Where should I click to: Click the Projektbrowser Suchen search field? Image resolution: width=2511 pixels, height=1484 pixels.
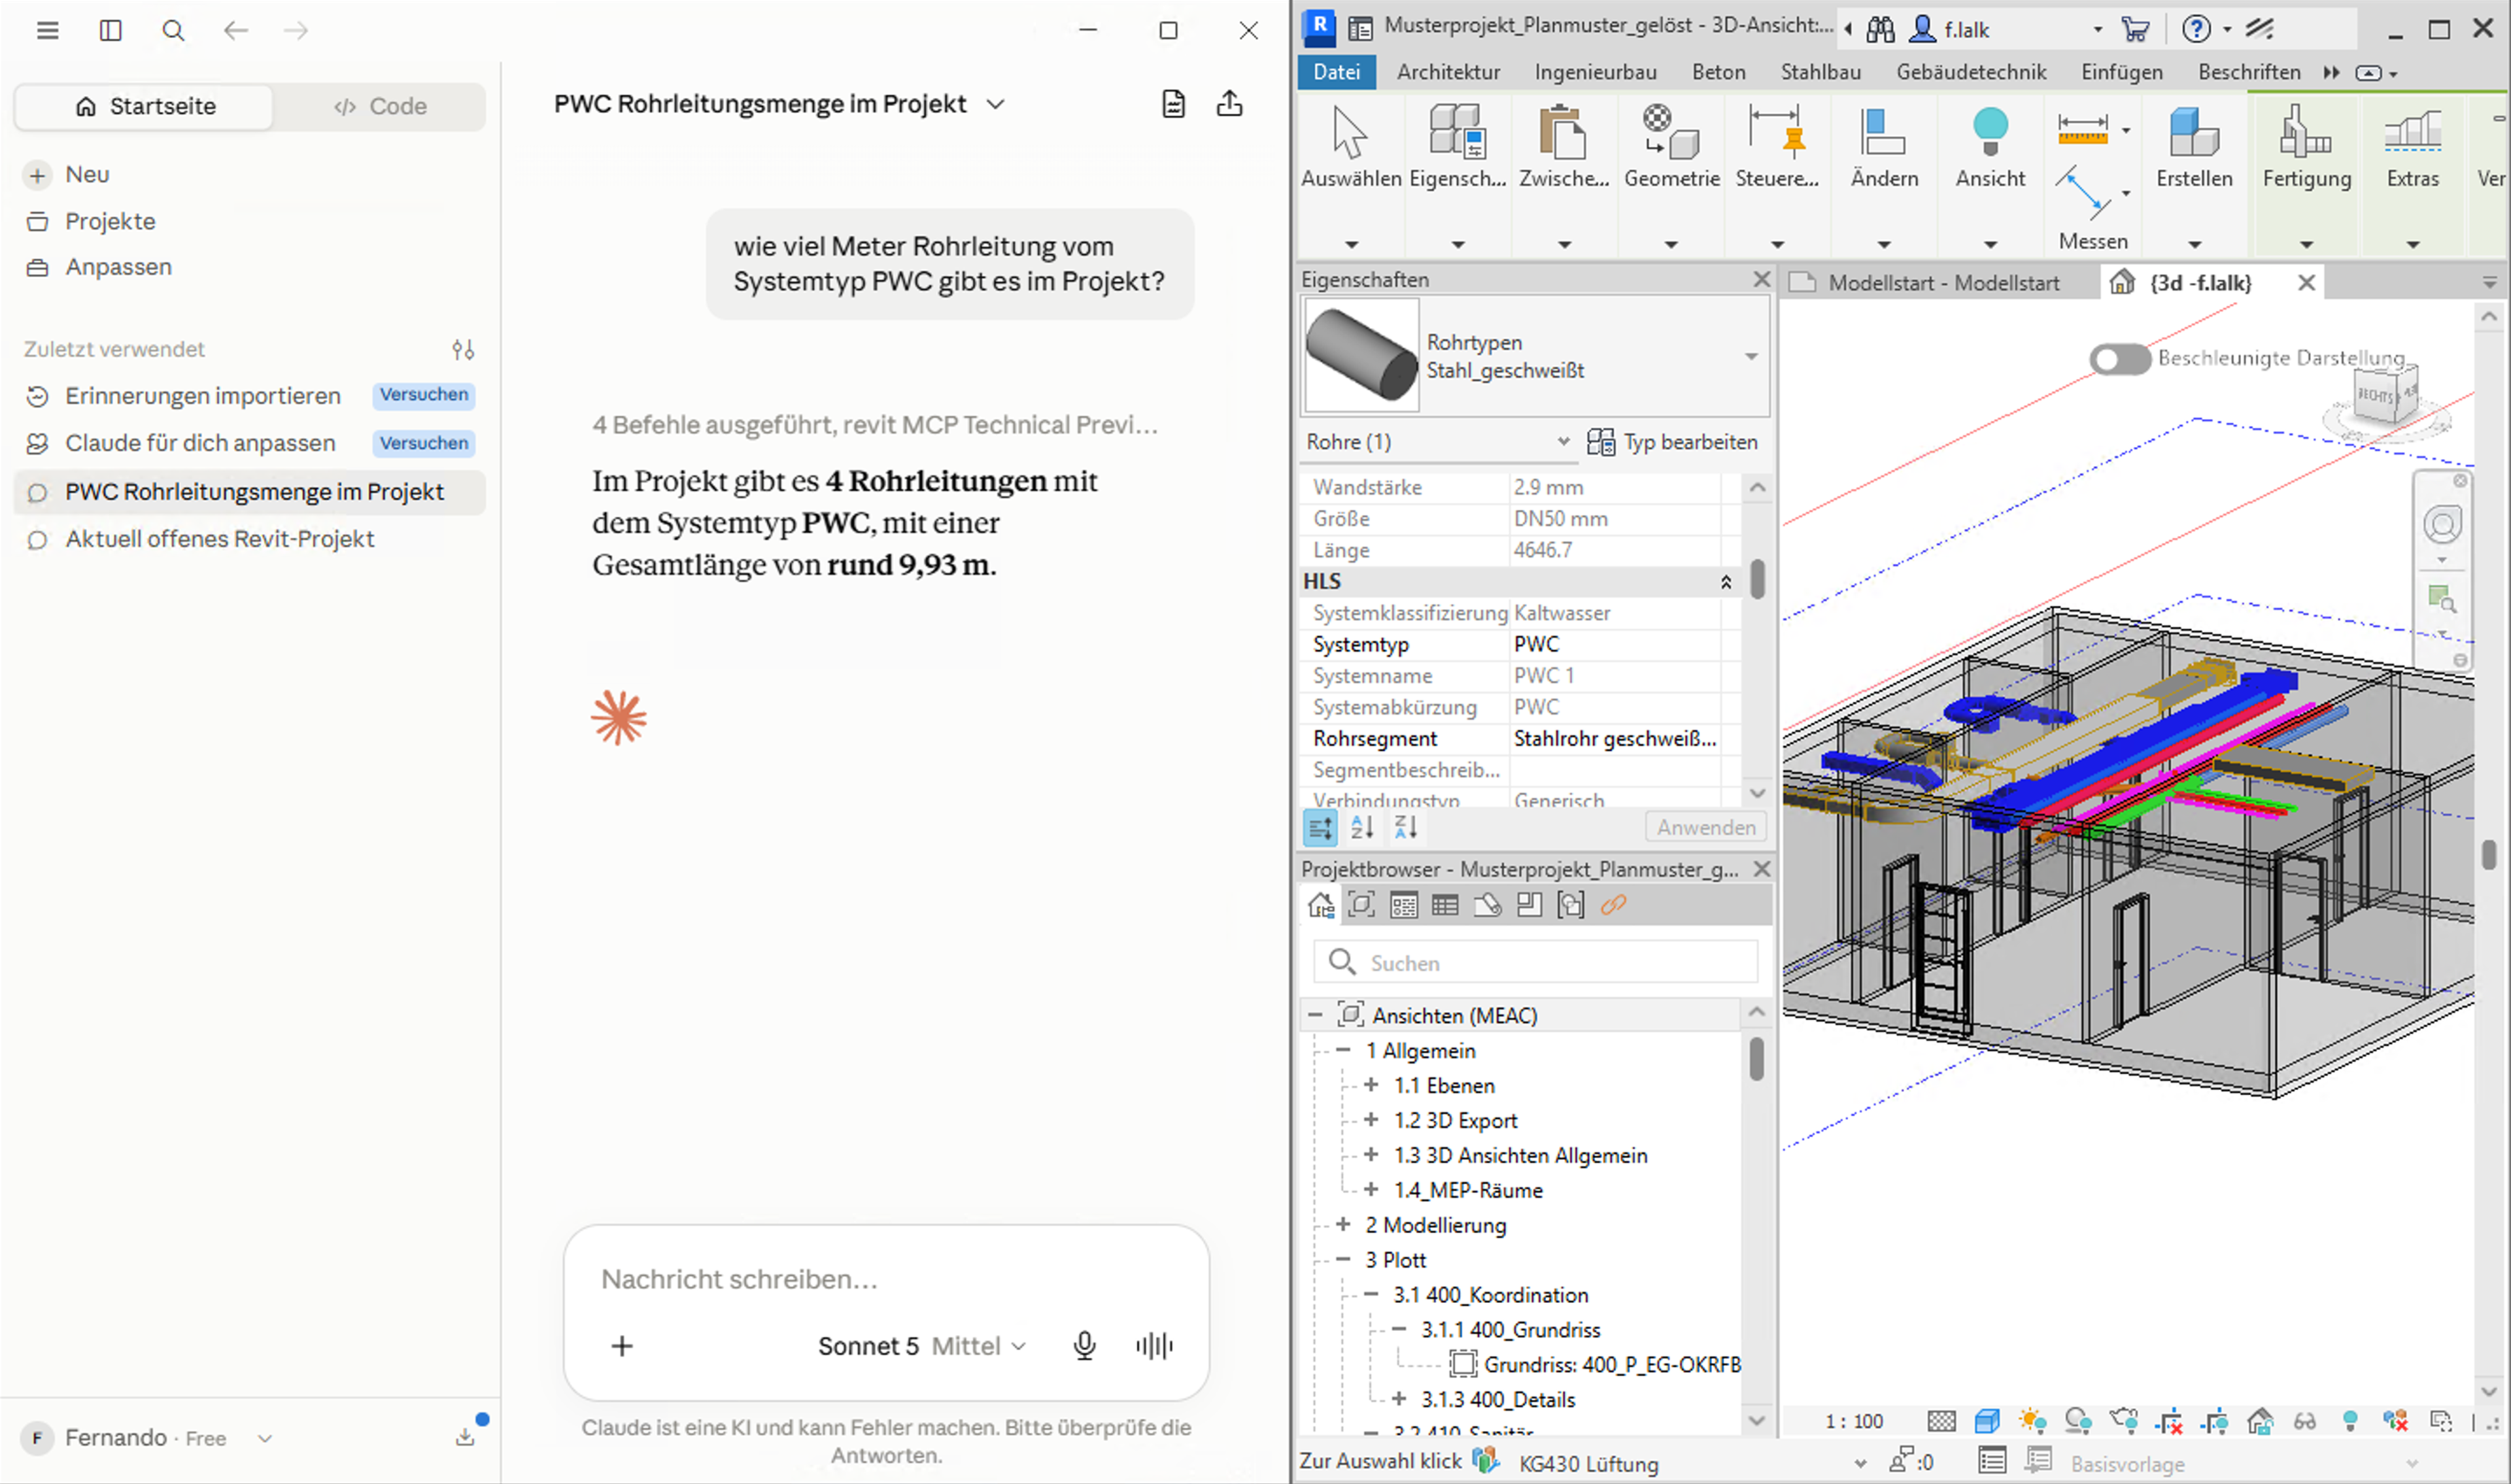tap(1535, 962)
